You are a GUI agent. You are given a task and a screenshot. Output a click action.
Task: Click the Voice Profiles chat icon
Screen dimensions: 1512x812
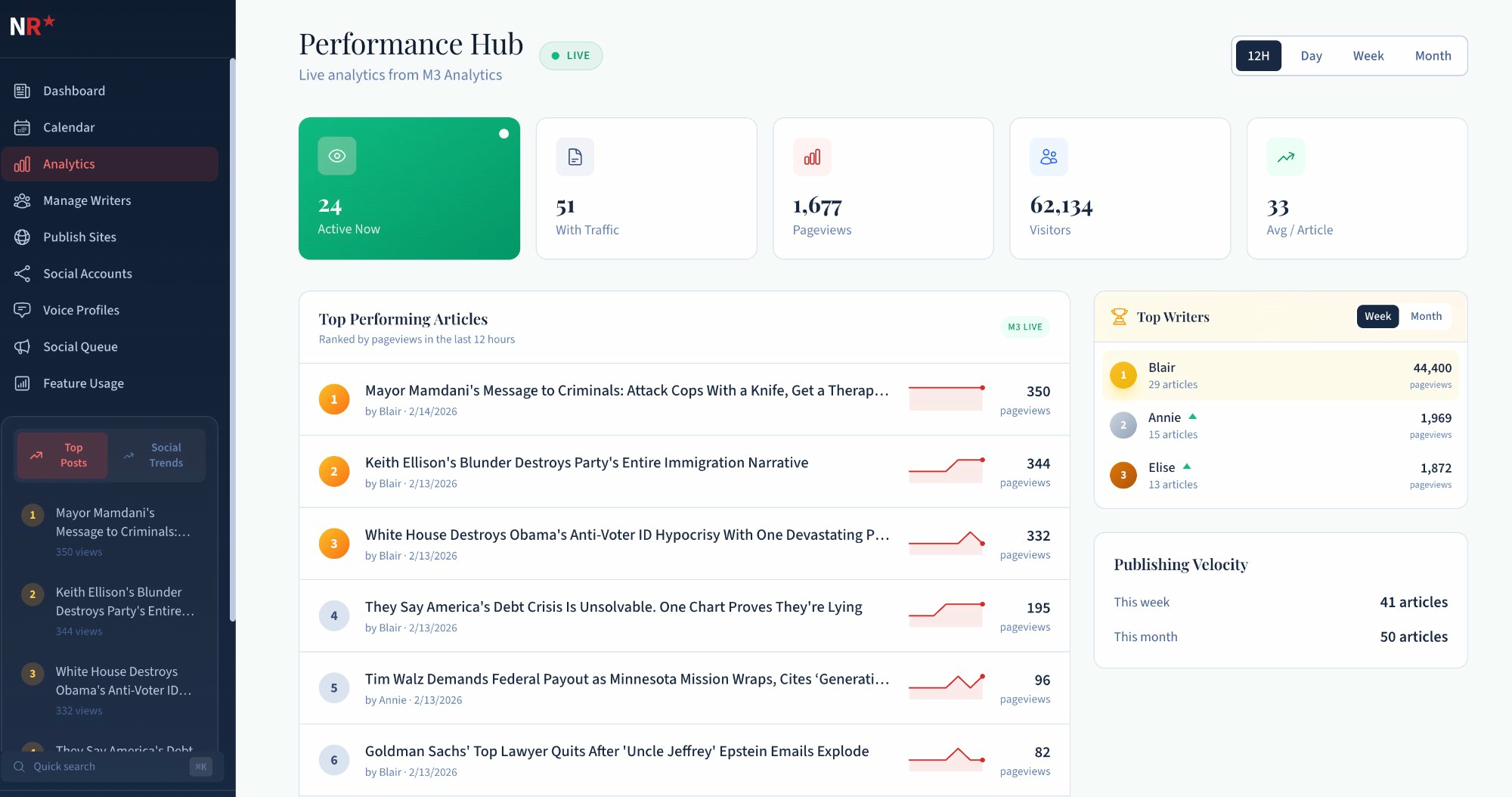22,310
